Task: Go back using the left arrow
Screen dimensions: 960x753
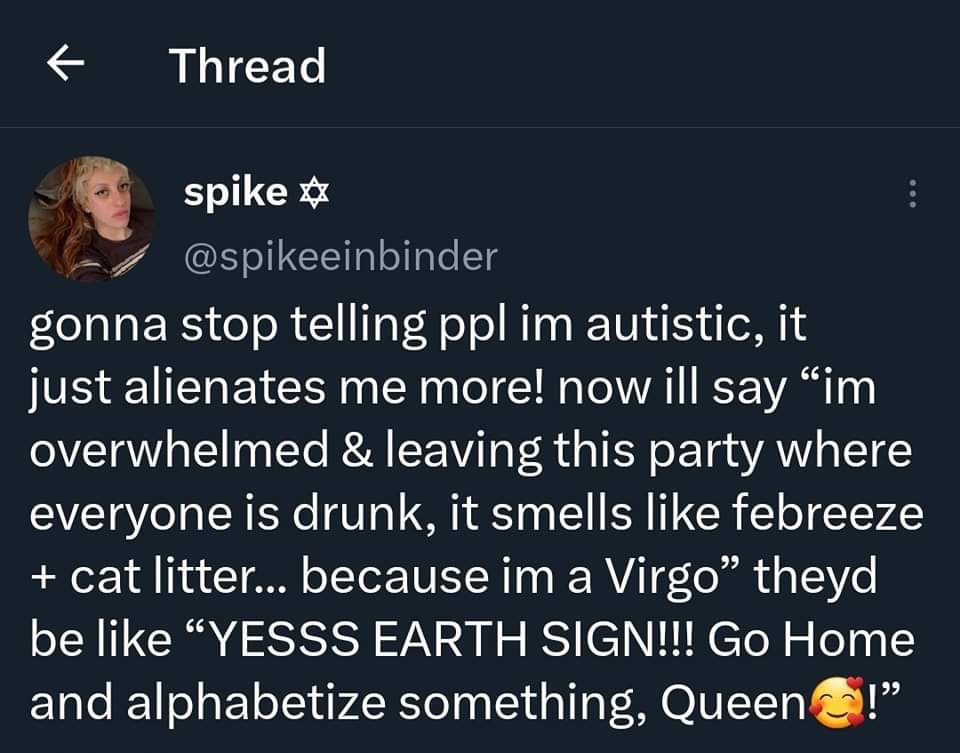Action: pos(66,66)
